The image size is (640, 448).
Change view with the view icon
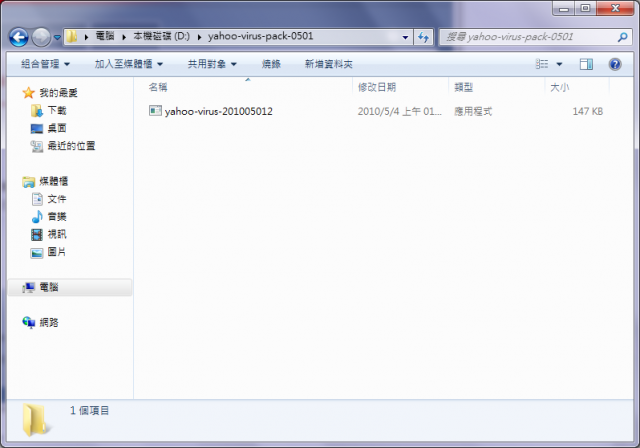point(542,64)
